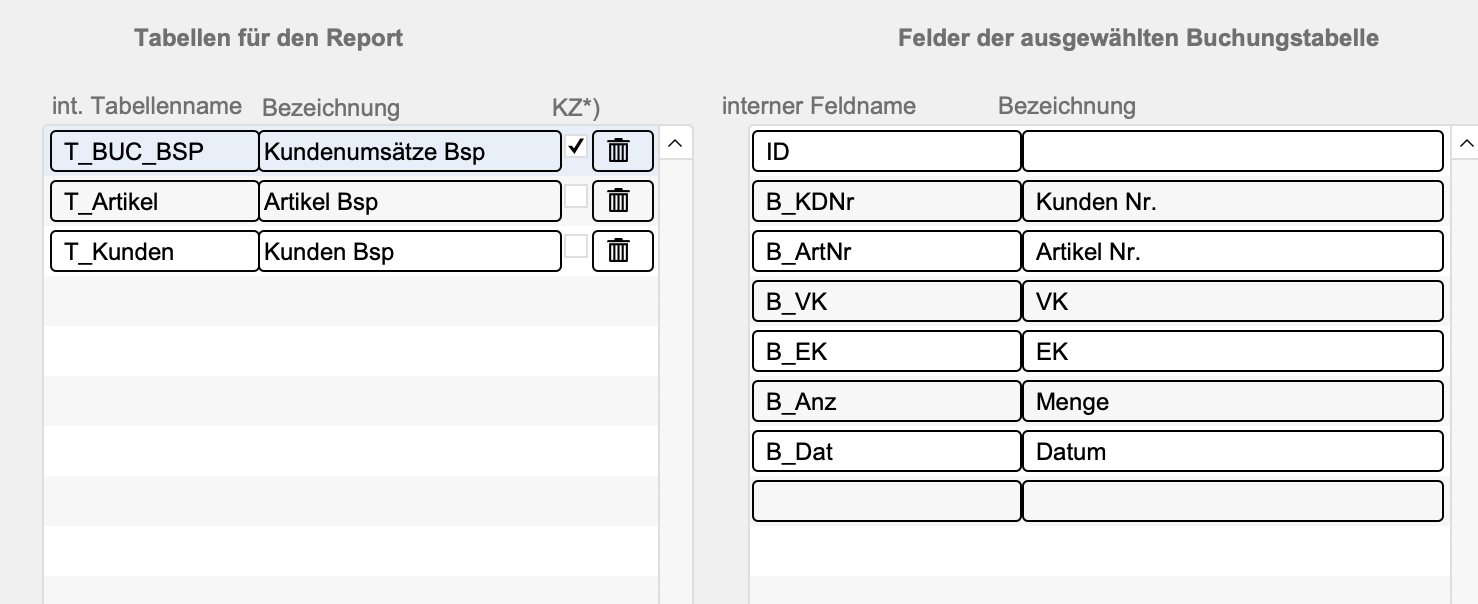This screenshot has width=1478, height=604.
Task: Select the T_BUC_BSP table name field
Action: pos(155,151)
